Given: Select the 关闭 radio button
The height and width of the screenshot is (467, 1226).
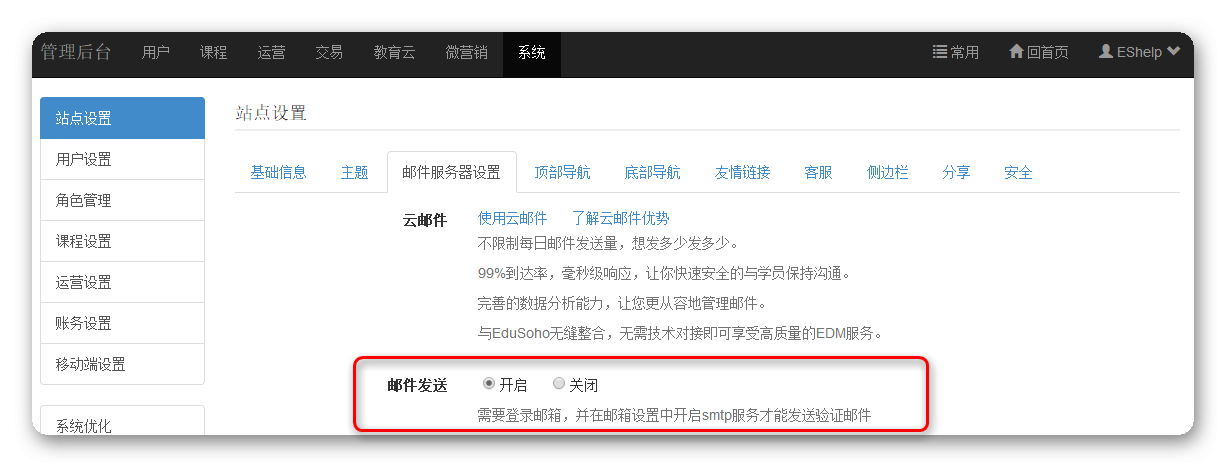Looking at the screenshot, I should pos(559,384).
